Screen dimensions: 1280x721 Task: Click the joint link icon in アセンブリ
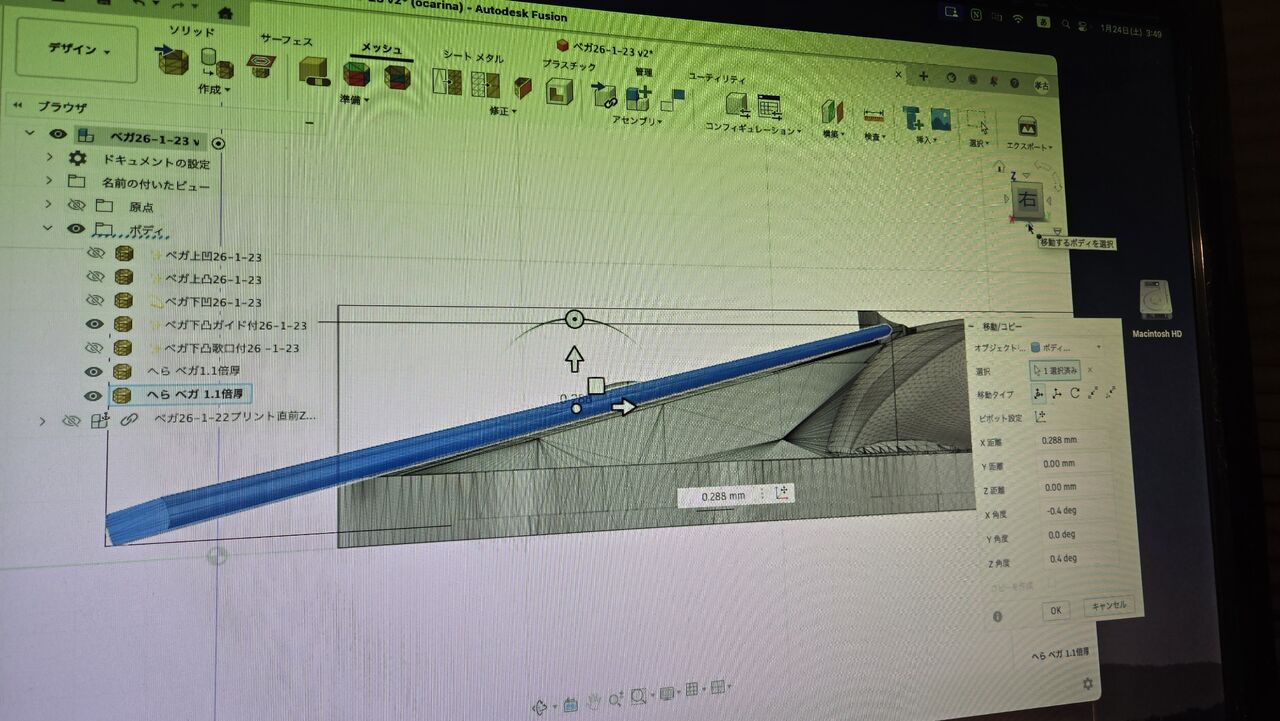pyautogui.click(x=604, y=95)
